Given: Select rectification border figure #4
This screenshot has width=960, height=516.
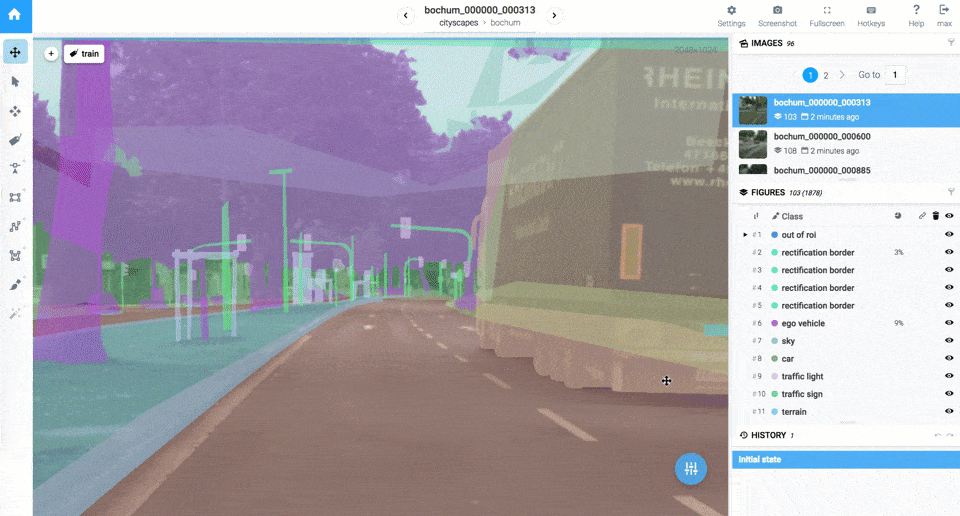Looking at the screenshot, I should click(846, 288).
